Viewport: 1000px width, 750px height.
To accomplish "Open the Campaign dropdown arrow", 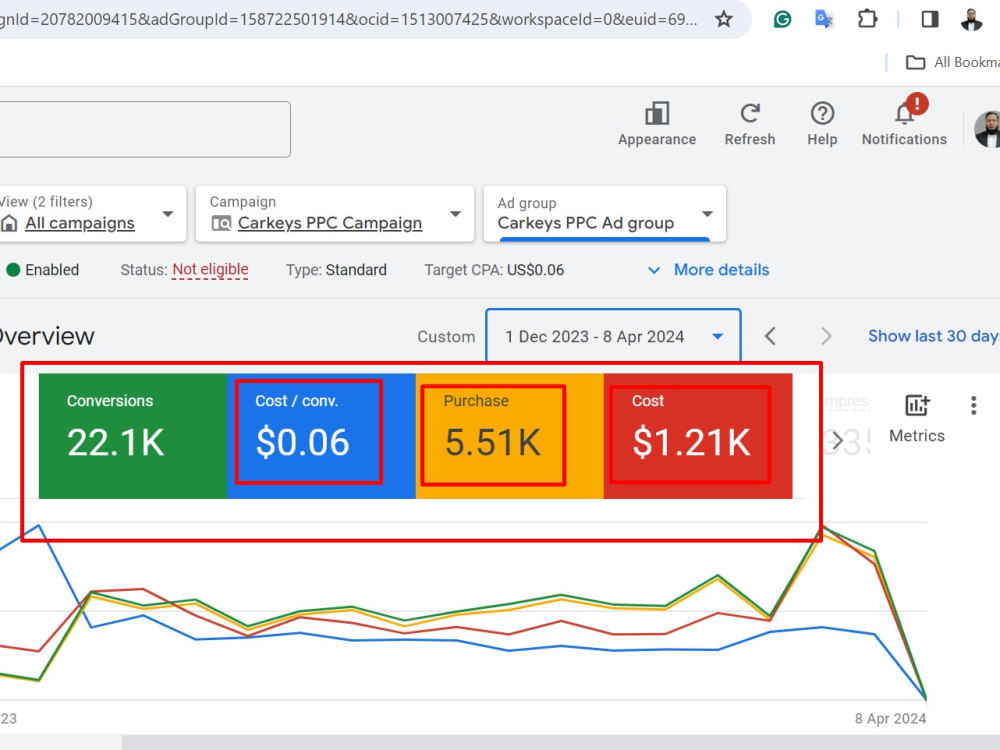I will [x=455, y=214].
